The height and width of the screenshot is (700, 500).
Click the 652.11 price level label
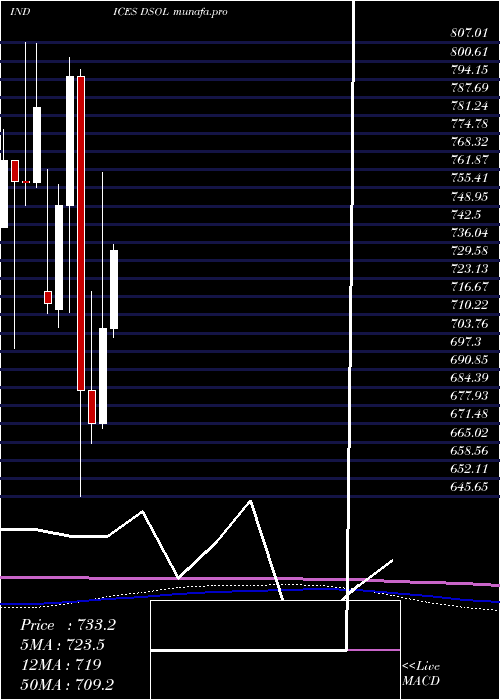[x=469, y=468]
